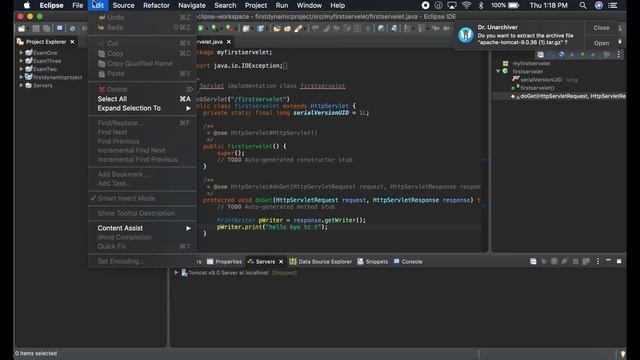Click the Dr. Unarchiver notification icon

(466, 35)
